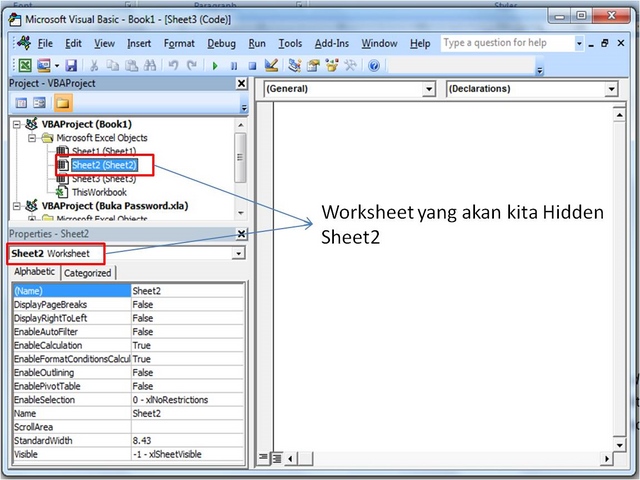Viewport: 640px width, 480px height.
Task: Click the ScrollArea property row
Action: coord(128,427)
